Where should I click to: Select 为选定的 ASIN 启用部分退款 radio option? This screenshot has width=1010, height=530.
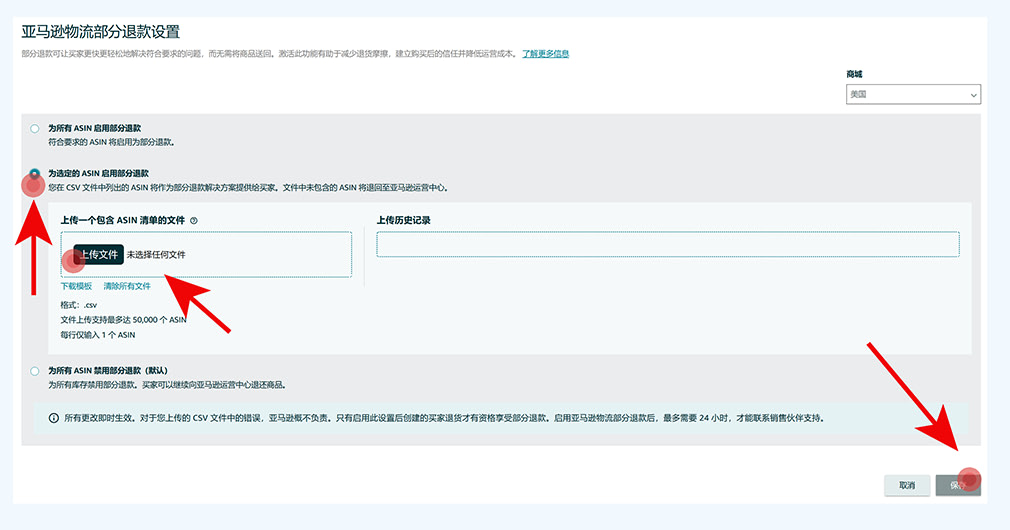tap(35, 173)
